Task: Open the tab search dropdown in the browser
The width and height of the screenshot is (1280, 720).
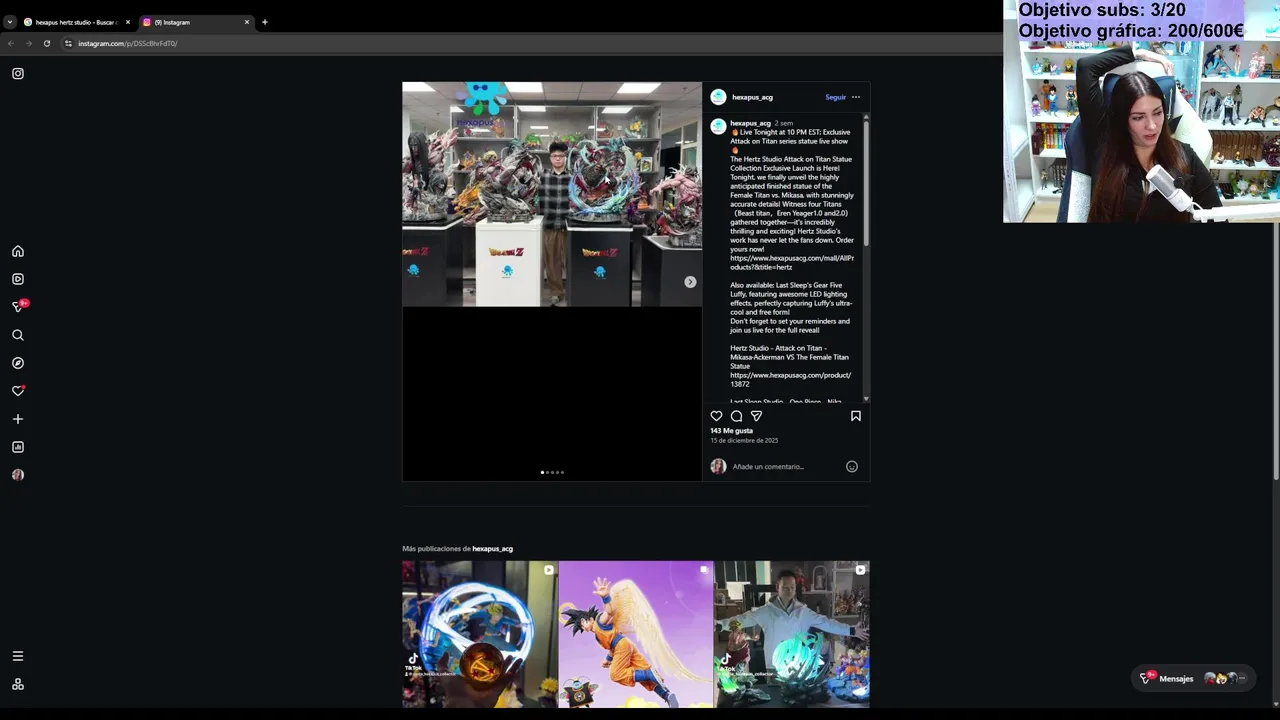Action: [x=9, y=22]
